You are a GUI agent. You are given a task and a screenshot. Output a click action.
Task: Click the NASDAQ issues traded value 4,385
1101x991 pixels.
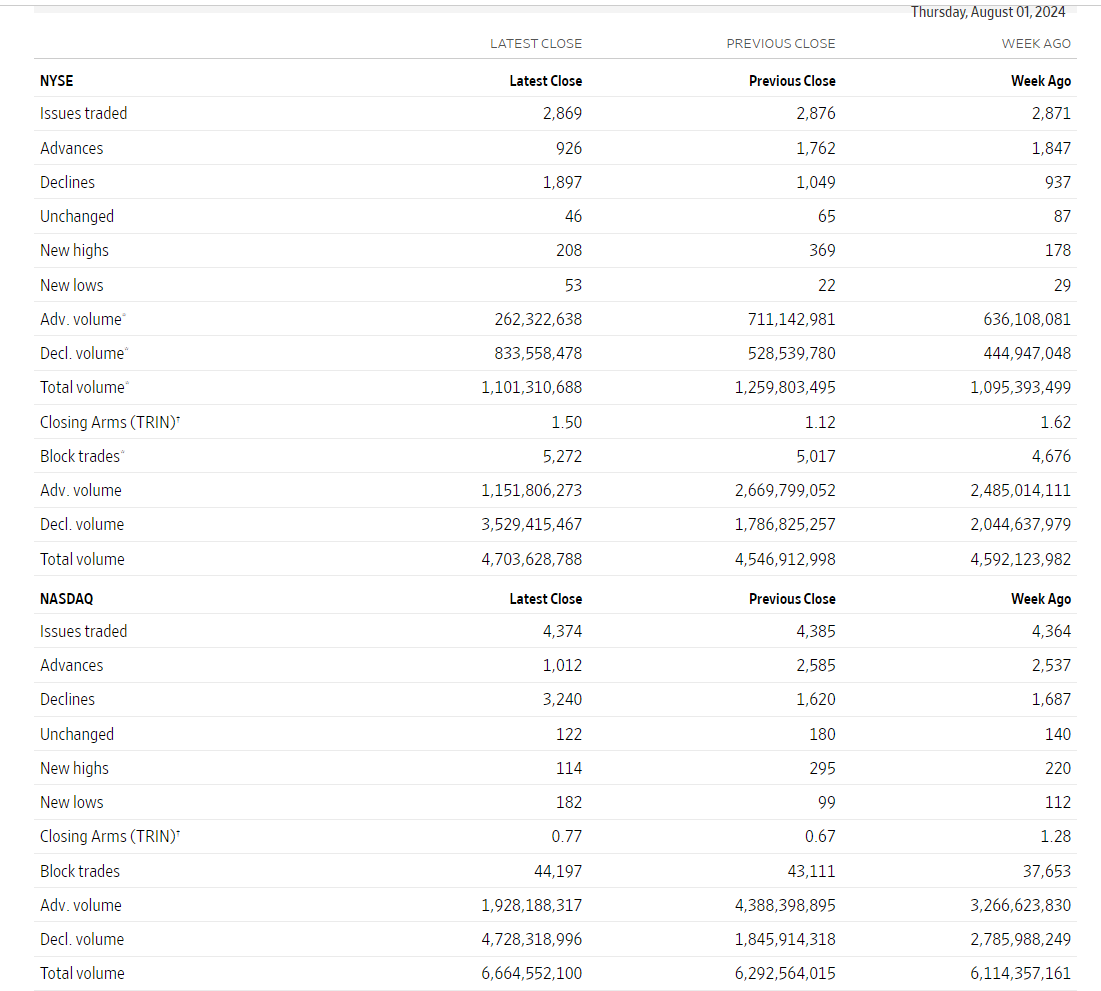pyautogui.click(x=816, y=631)
